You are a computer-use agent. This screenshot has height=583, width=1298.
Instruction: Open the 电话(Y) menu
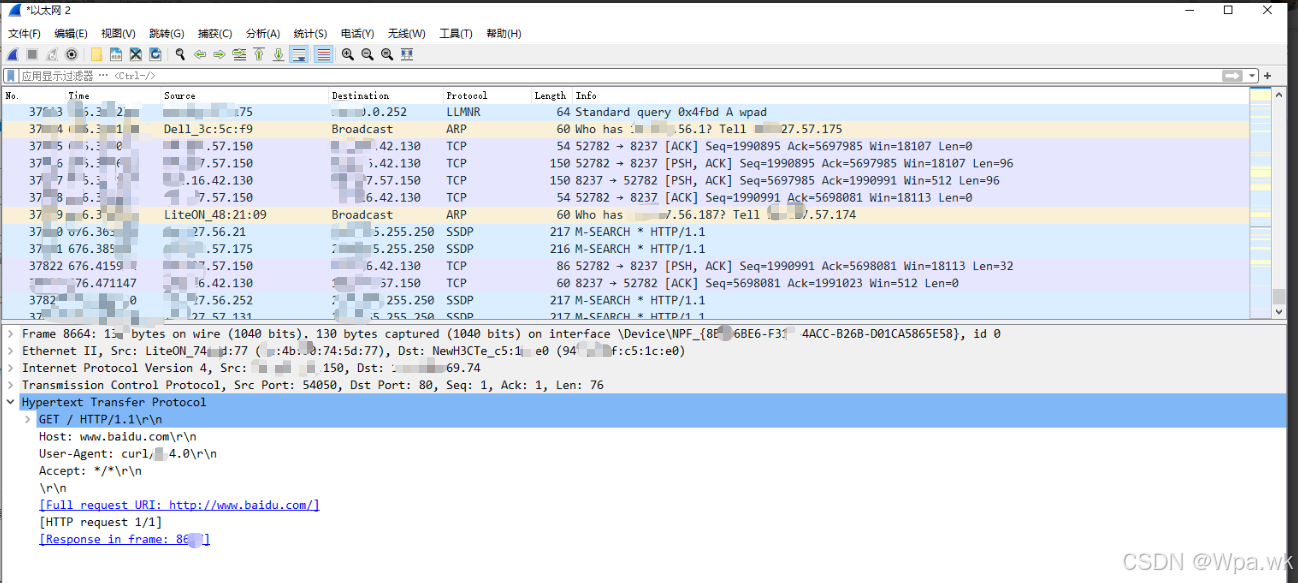[358, 34]
